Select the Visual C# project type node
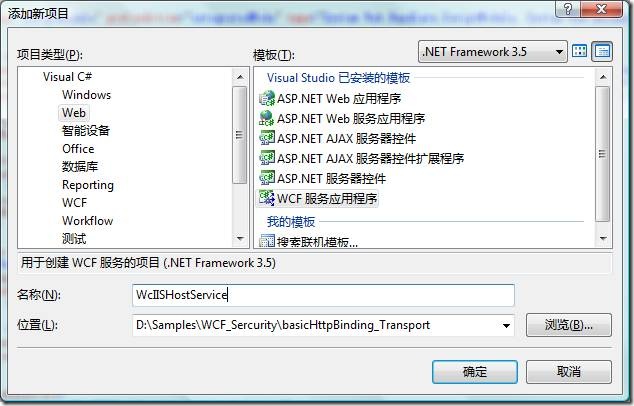Screen dimensions: 634x406 click(68, 76)
